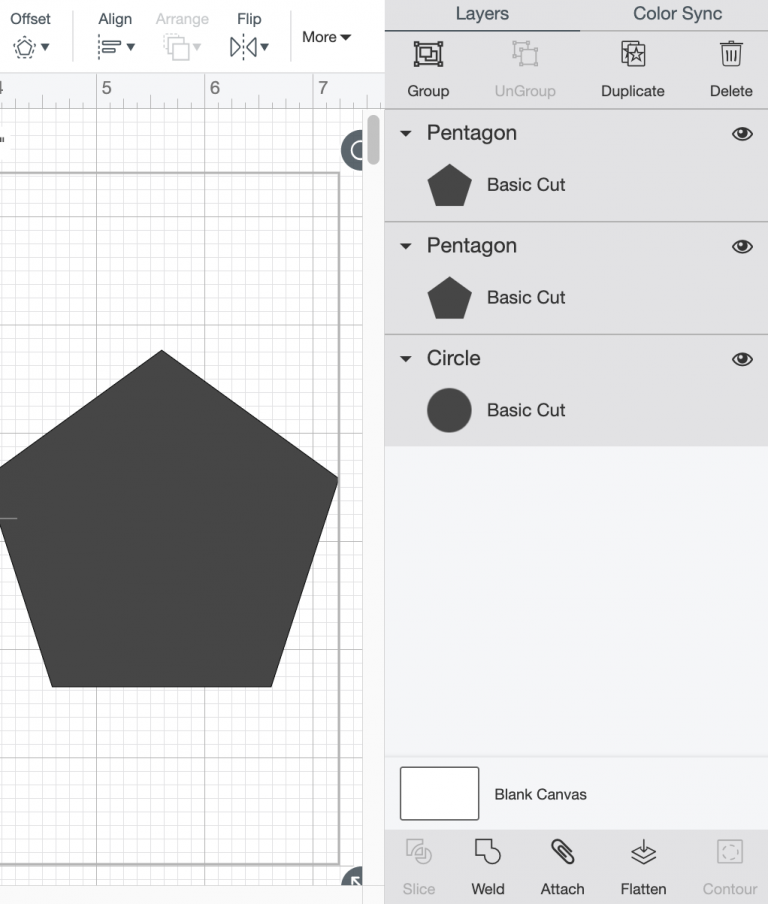Click the Circle layer title
Image resolution: width=768 pixels, height=904 pixels.
pos(453,358)
